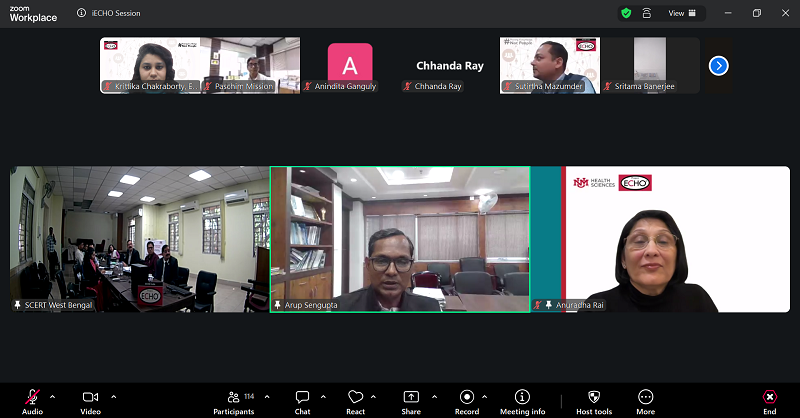Image resolution: width=800 pixels, height=418 pixels.
Task: Expand the caret next to Record
Action: click(x=484, y=397)
